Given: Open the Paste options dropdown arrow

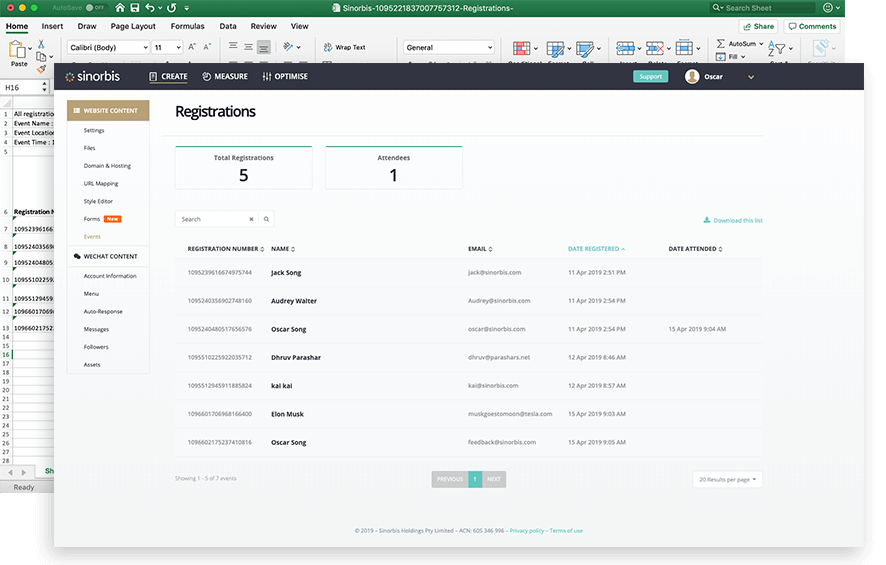Looking at the screenshot, I should 30,49.
